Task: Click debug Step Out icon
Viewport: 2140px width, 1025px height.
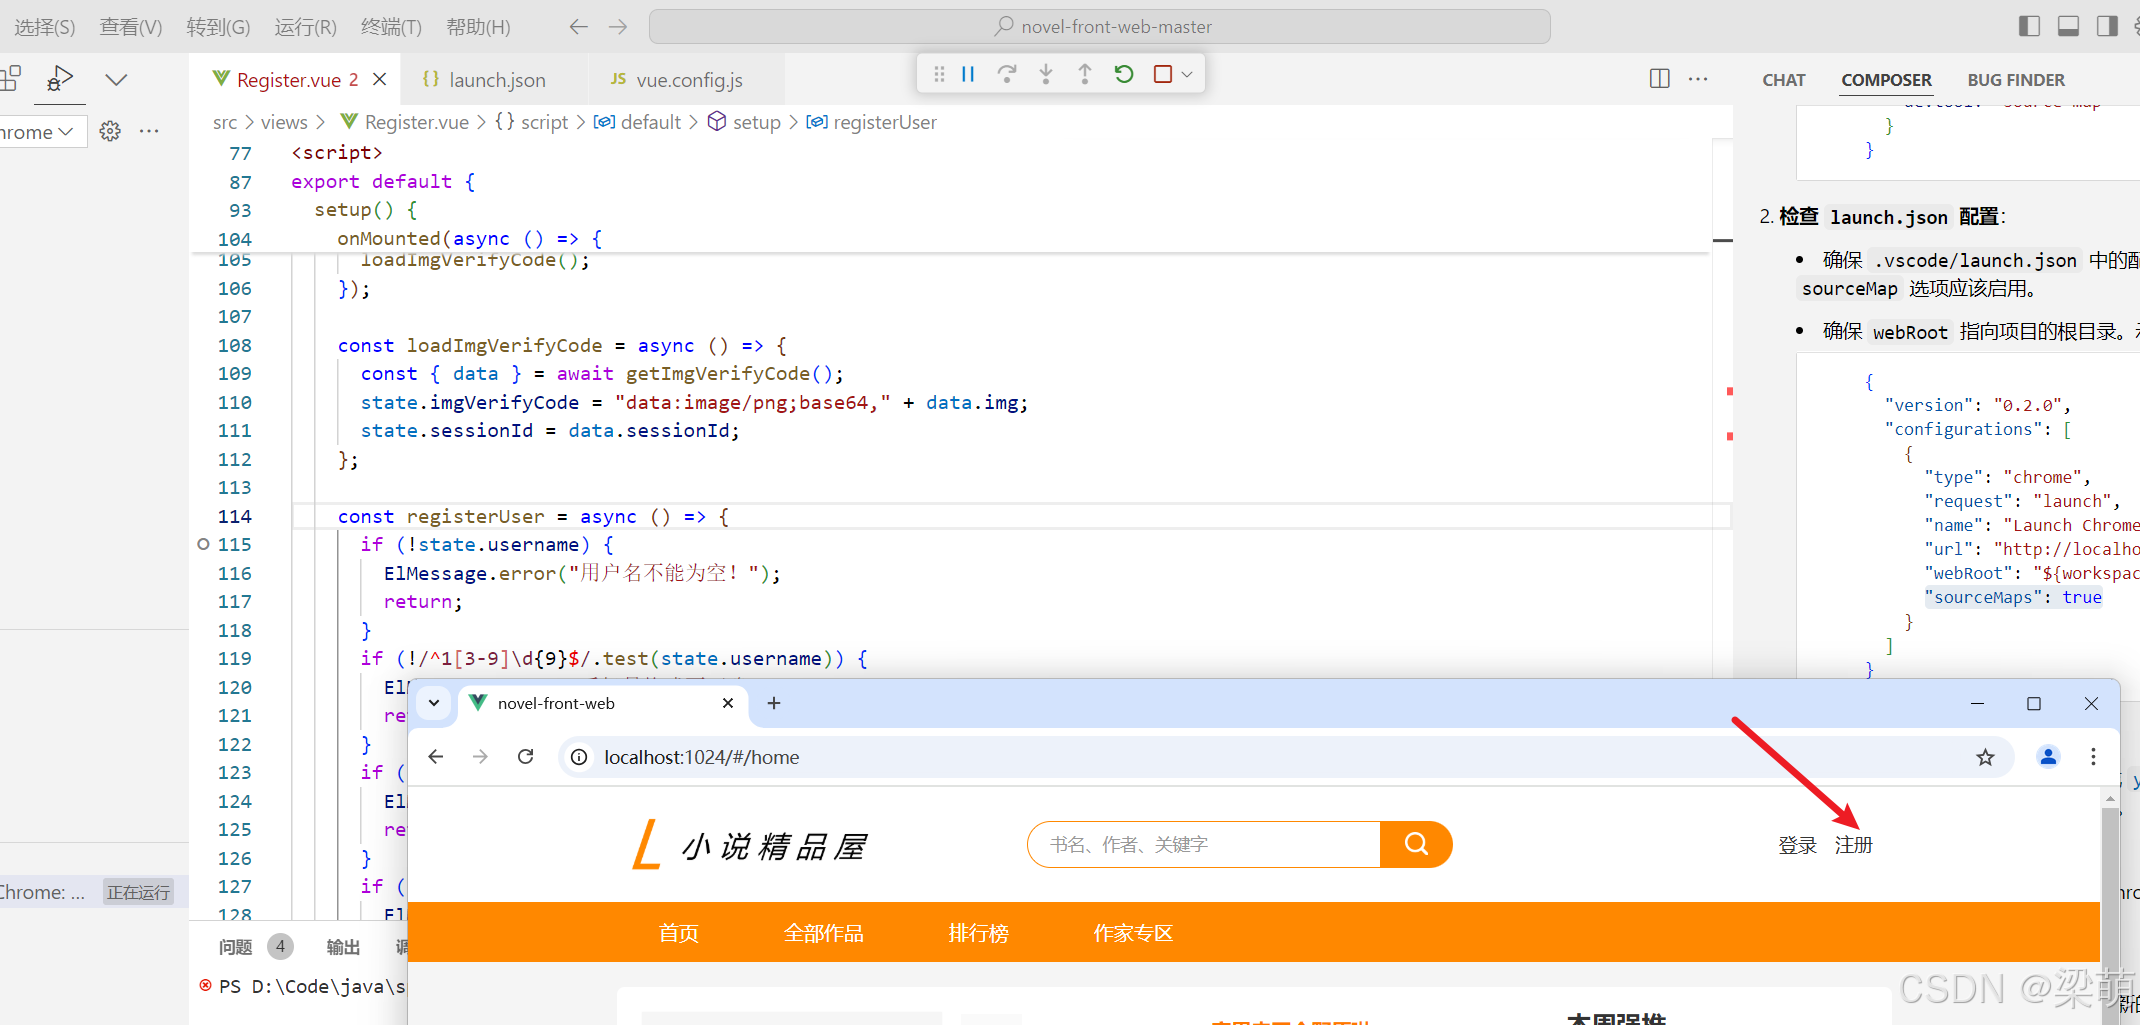Action: [1085, 74]
